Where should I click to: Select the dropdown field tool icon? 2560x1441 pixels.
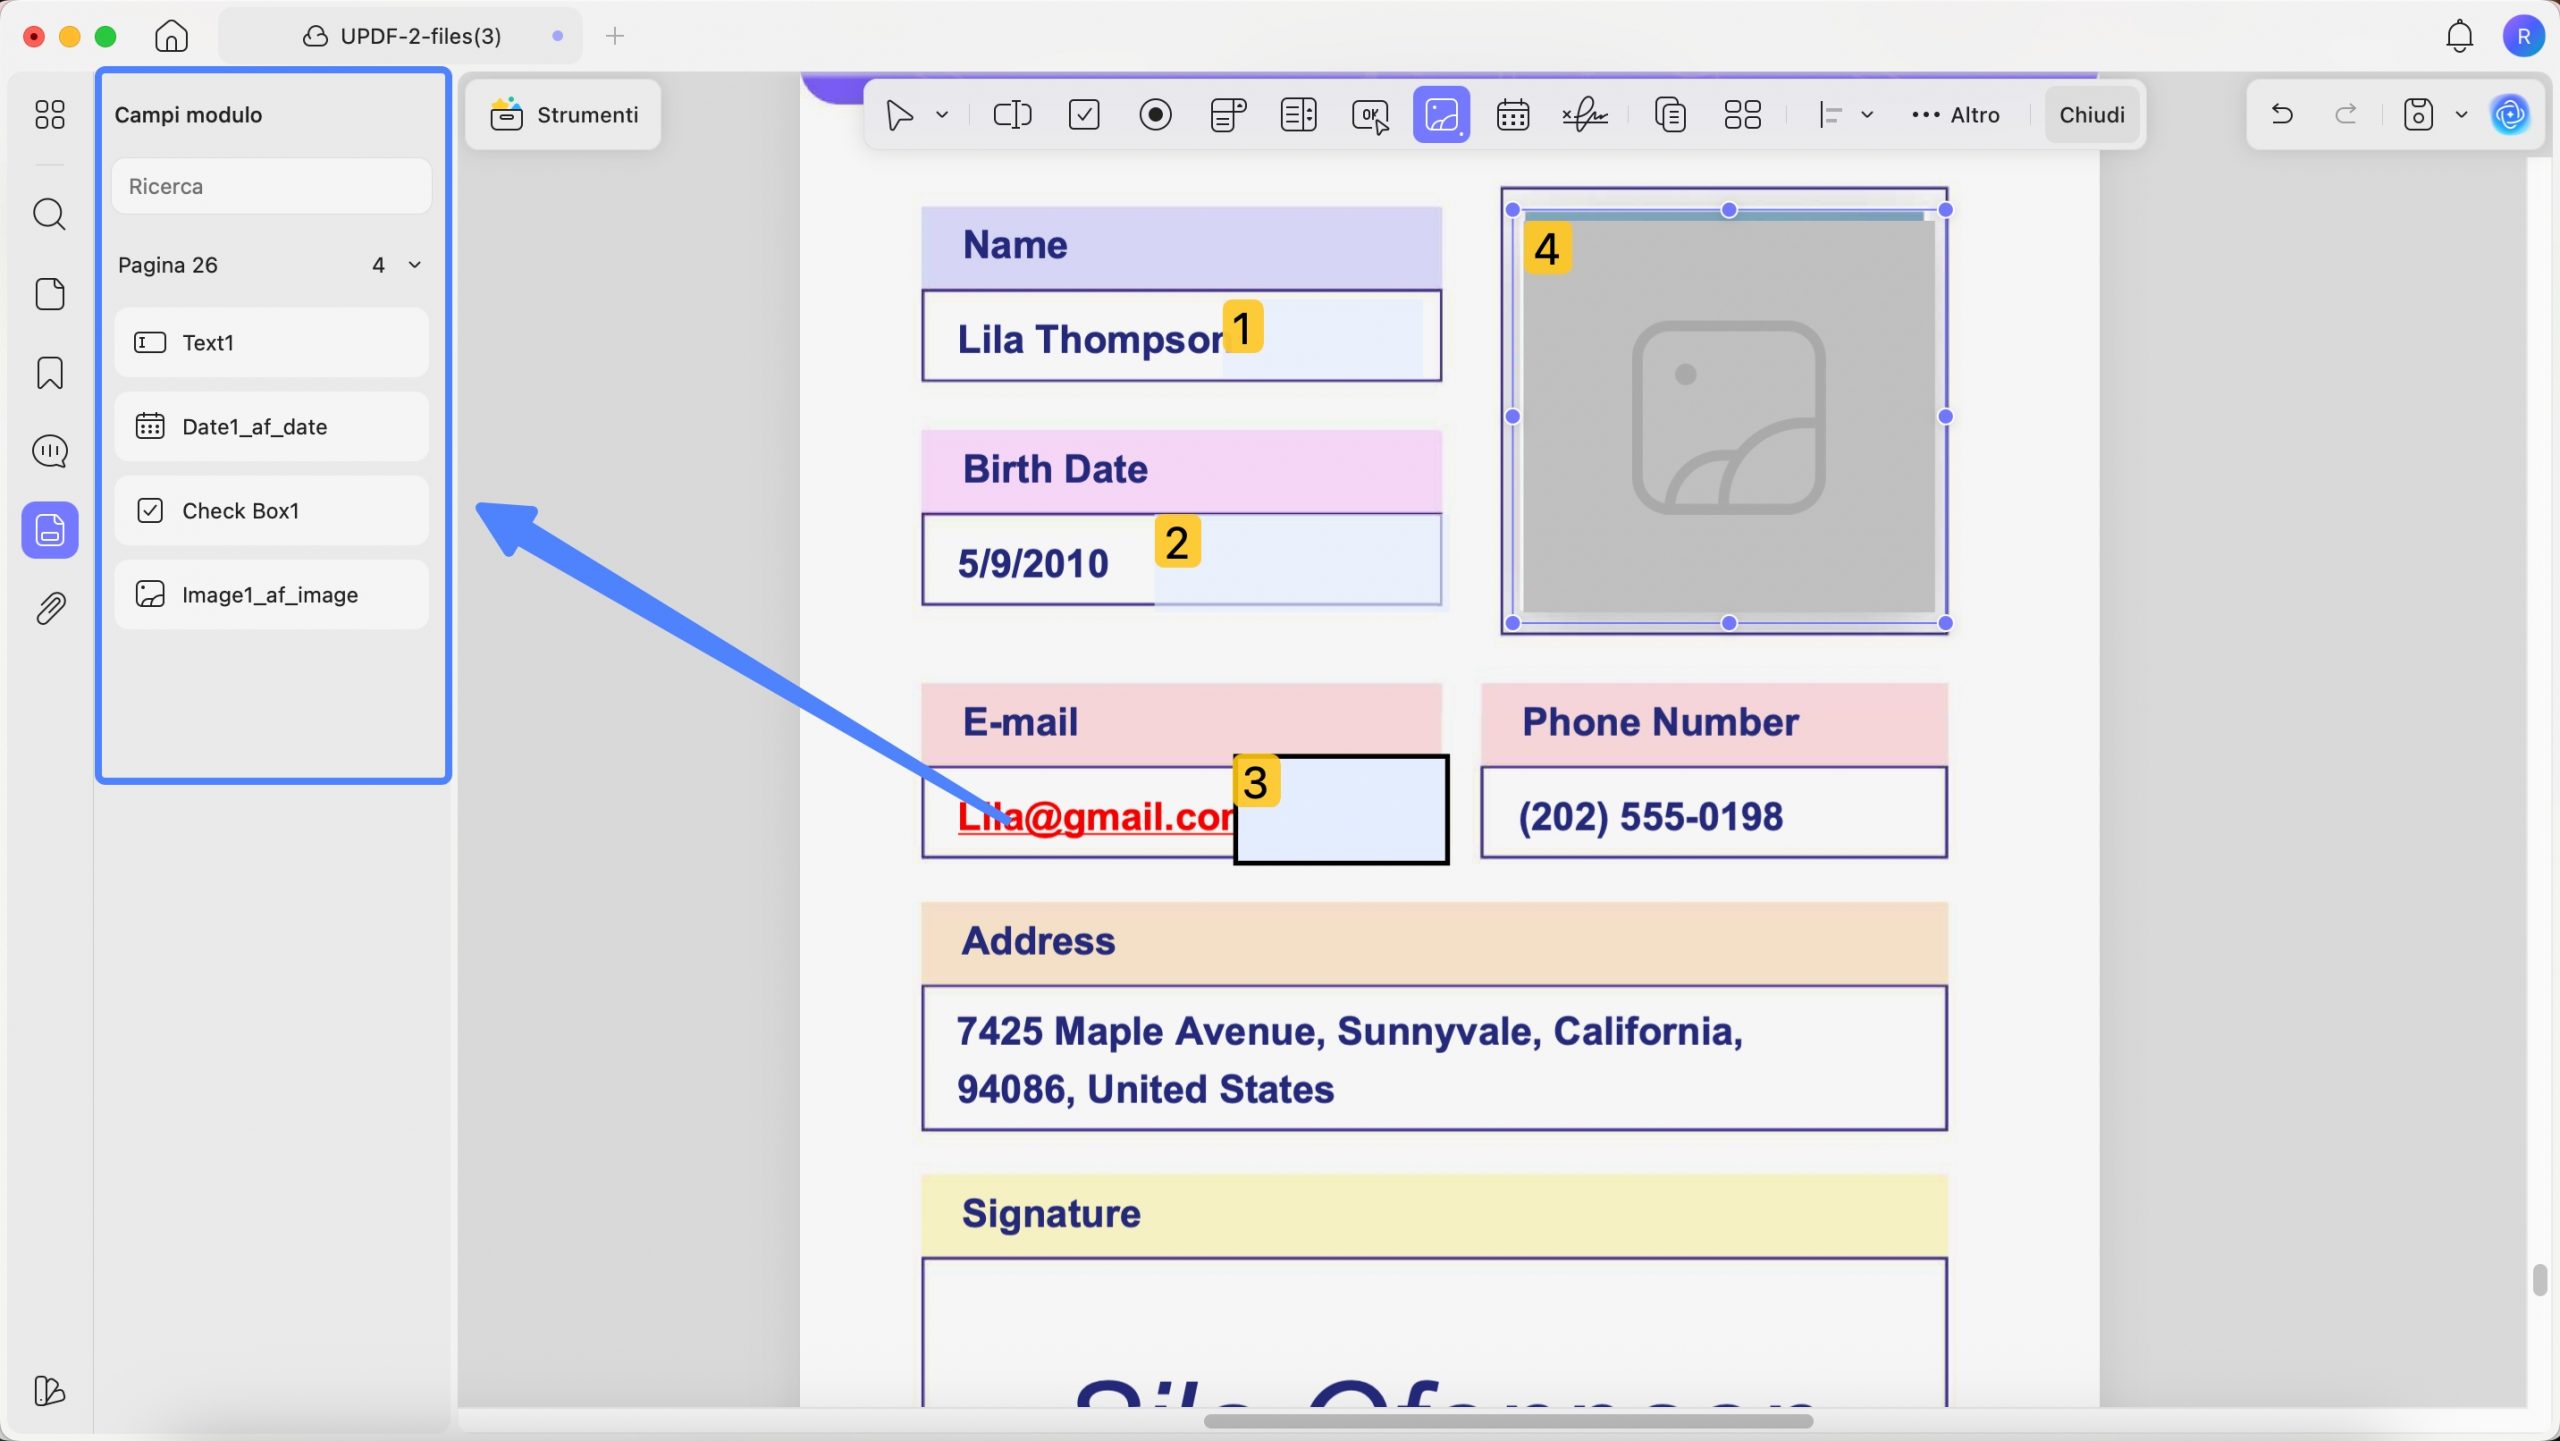point(1227,115)
